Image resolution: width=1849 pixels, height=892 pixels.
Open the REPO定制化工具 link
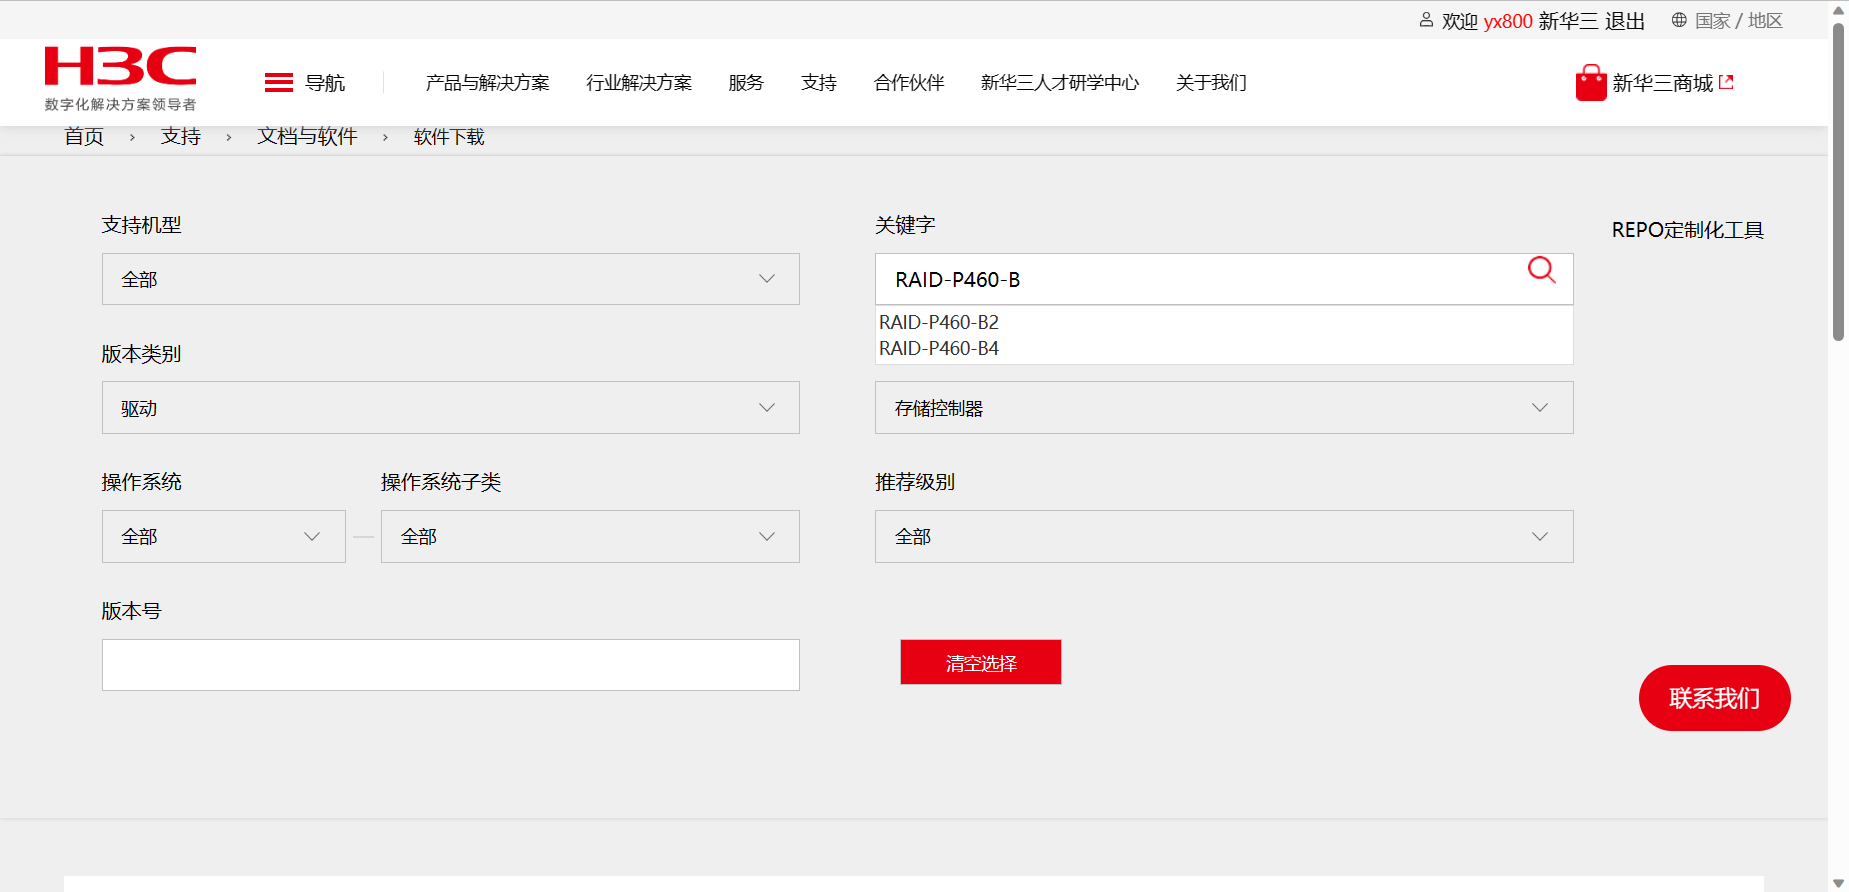click(1687, 230)
